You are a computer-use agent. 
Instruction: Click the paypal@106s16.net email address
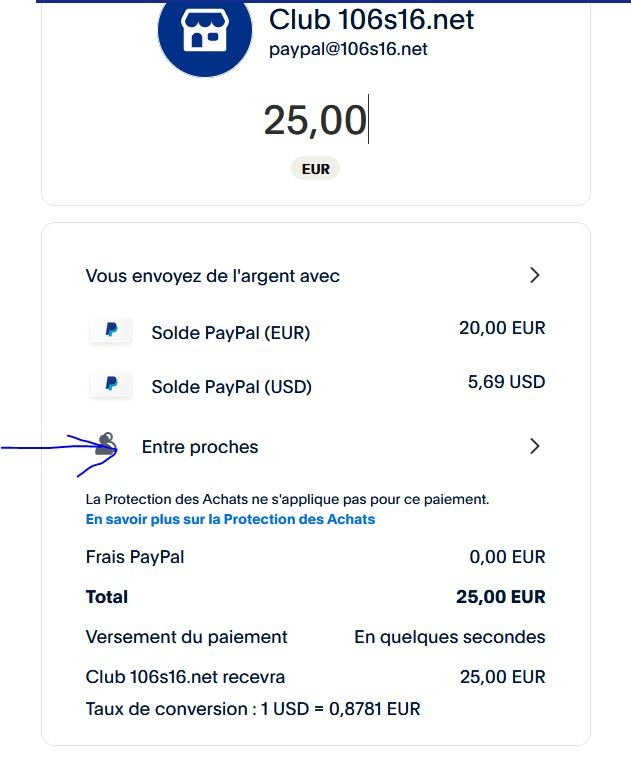point(348,49)
